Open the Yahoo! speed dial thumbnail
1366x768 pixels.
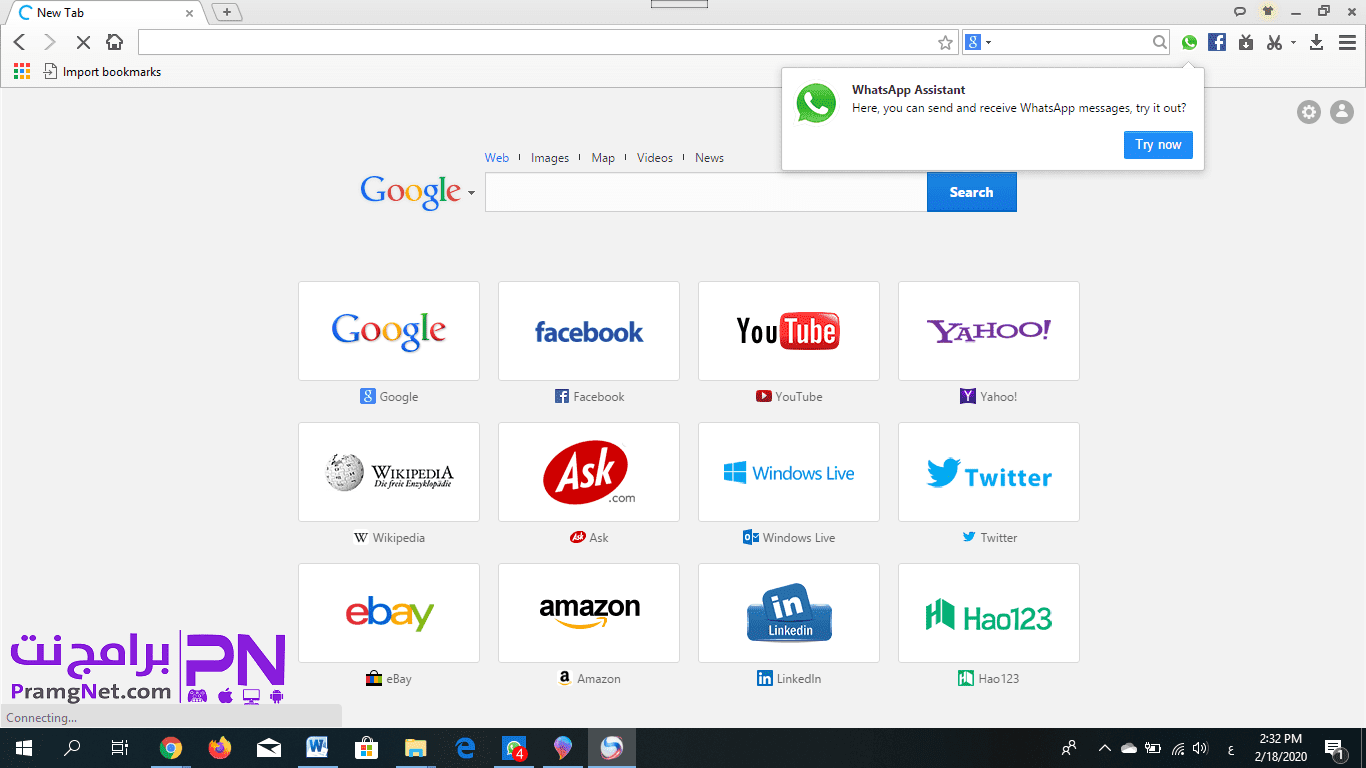(989, 331)
